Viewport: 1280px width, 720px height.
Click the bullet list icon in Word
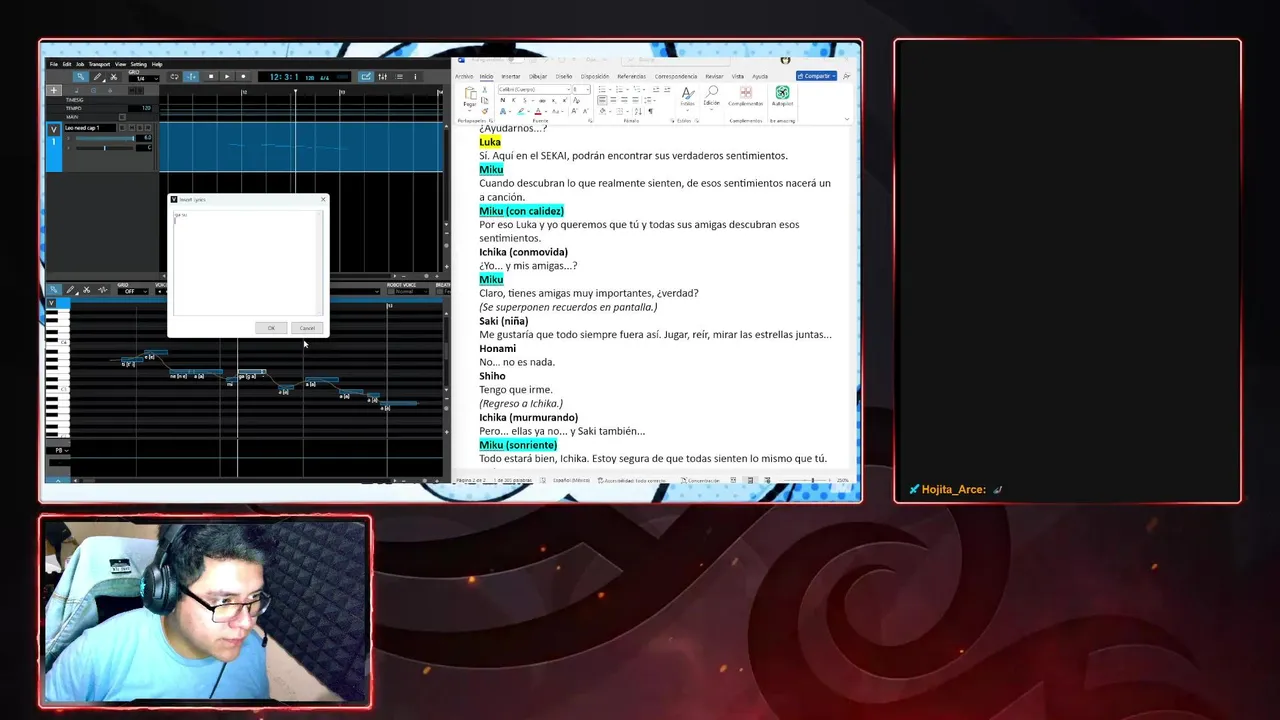[604, 89]
